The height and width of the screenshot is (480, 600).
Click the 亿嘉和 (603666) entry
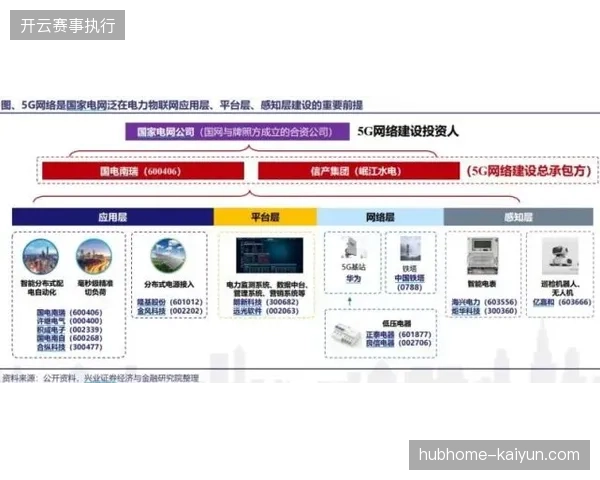click(x=562, y=302)
